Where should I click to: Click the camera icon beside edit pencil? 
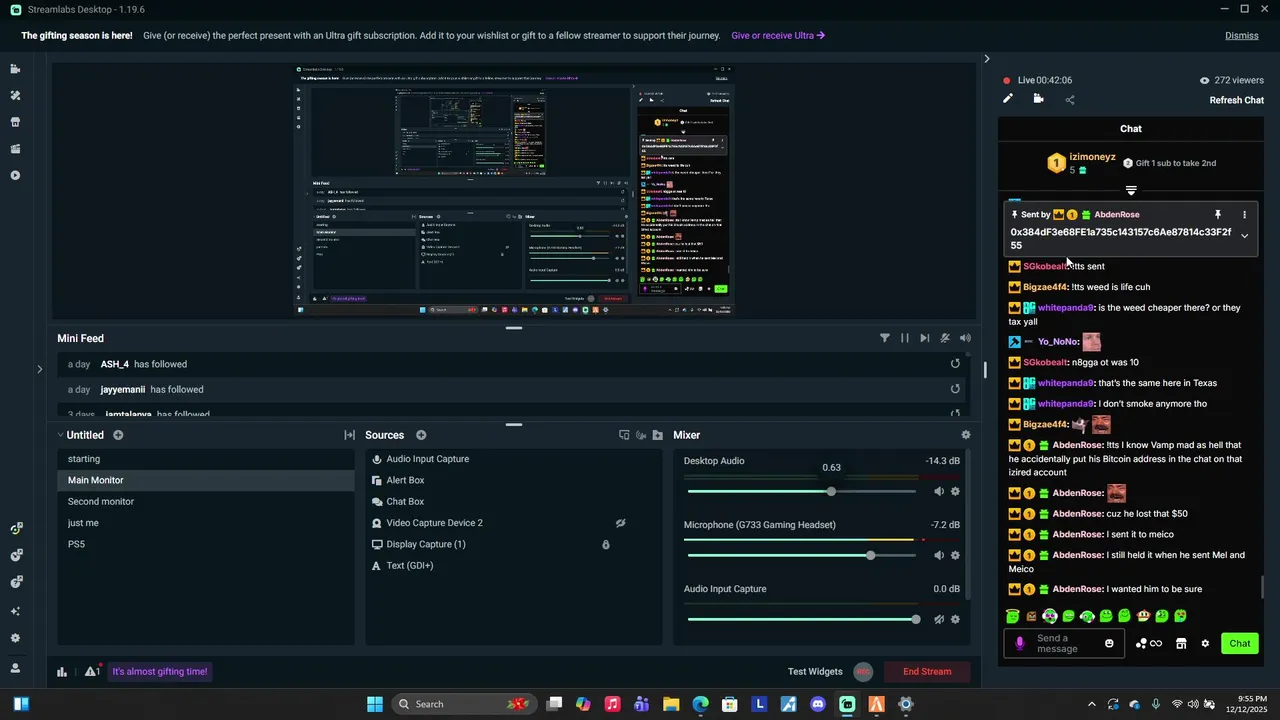[1038, 99]
